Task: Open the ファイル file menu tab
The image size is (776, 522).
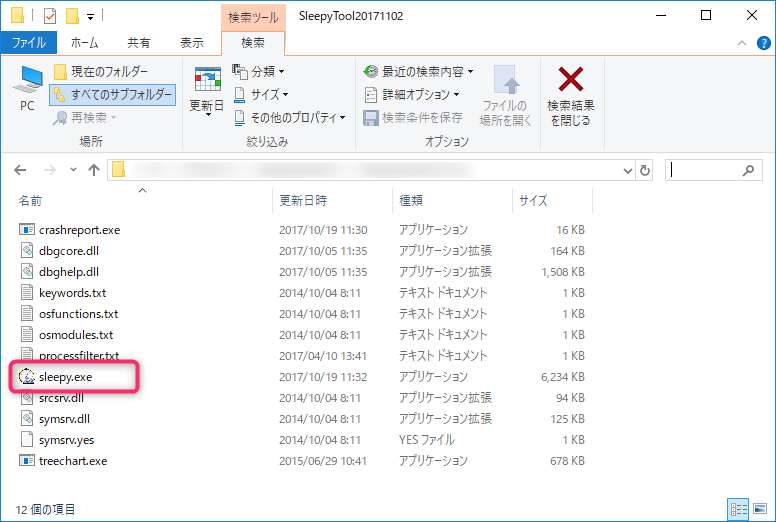Action: click(29, 43)
